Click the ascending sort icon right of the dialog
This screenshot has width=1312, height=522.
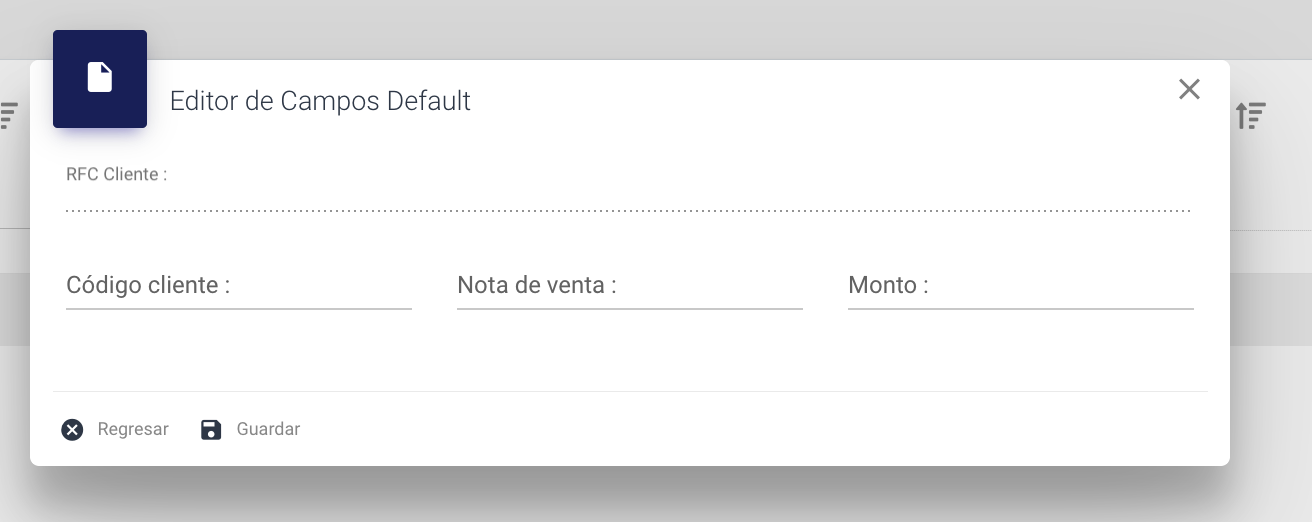(1250, 115)
